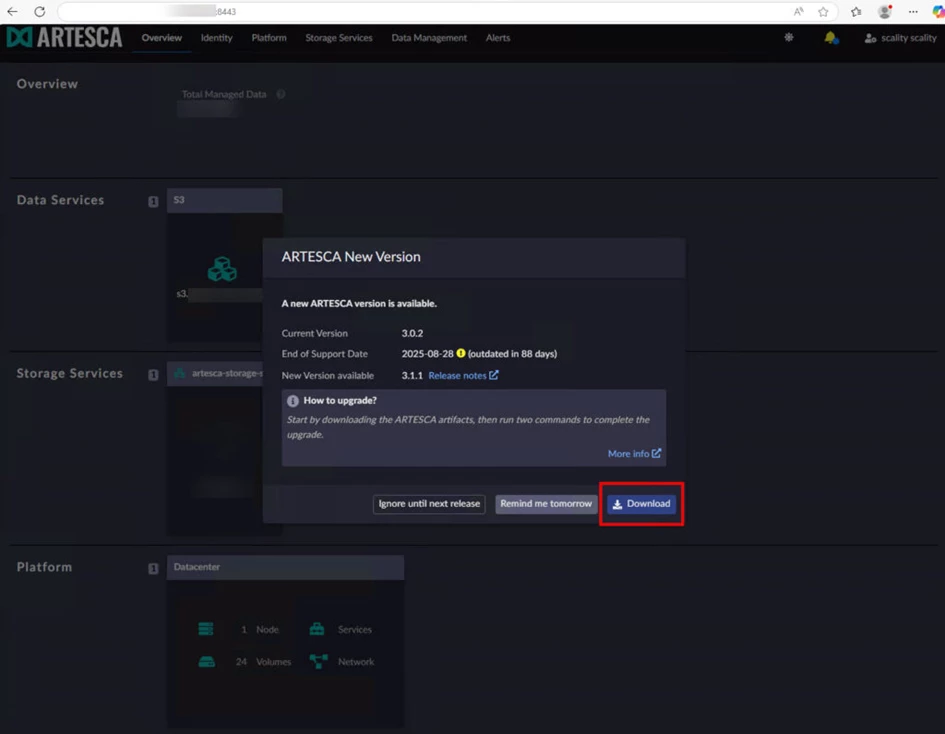Screen dimensions: 945x734
Task: Select the Datacenter card header
Action: coord(285,567)
